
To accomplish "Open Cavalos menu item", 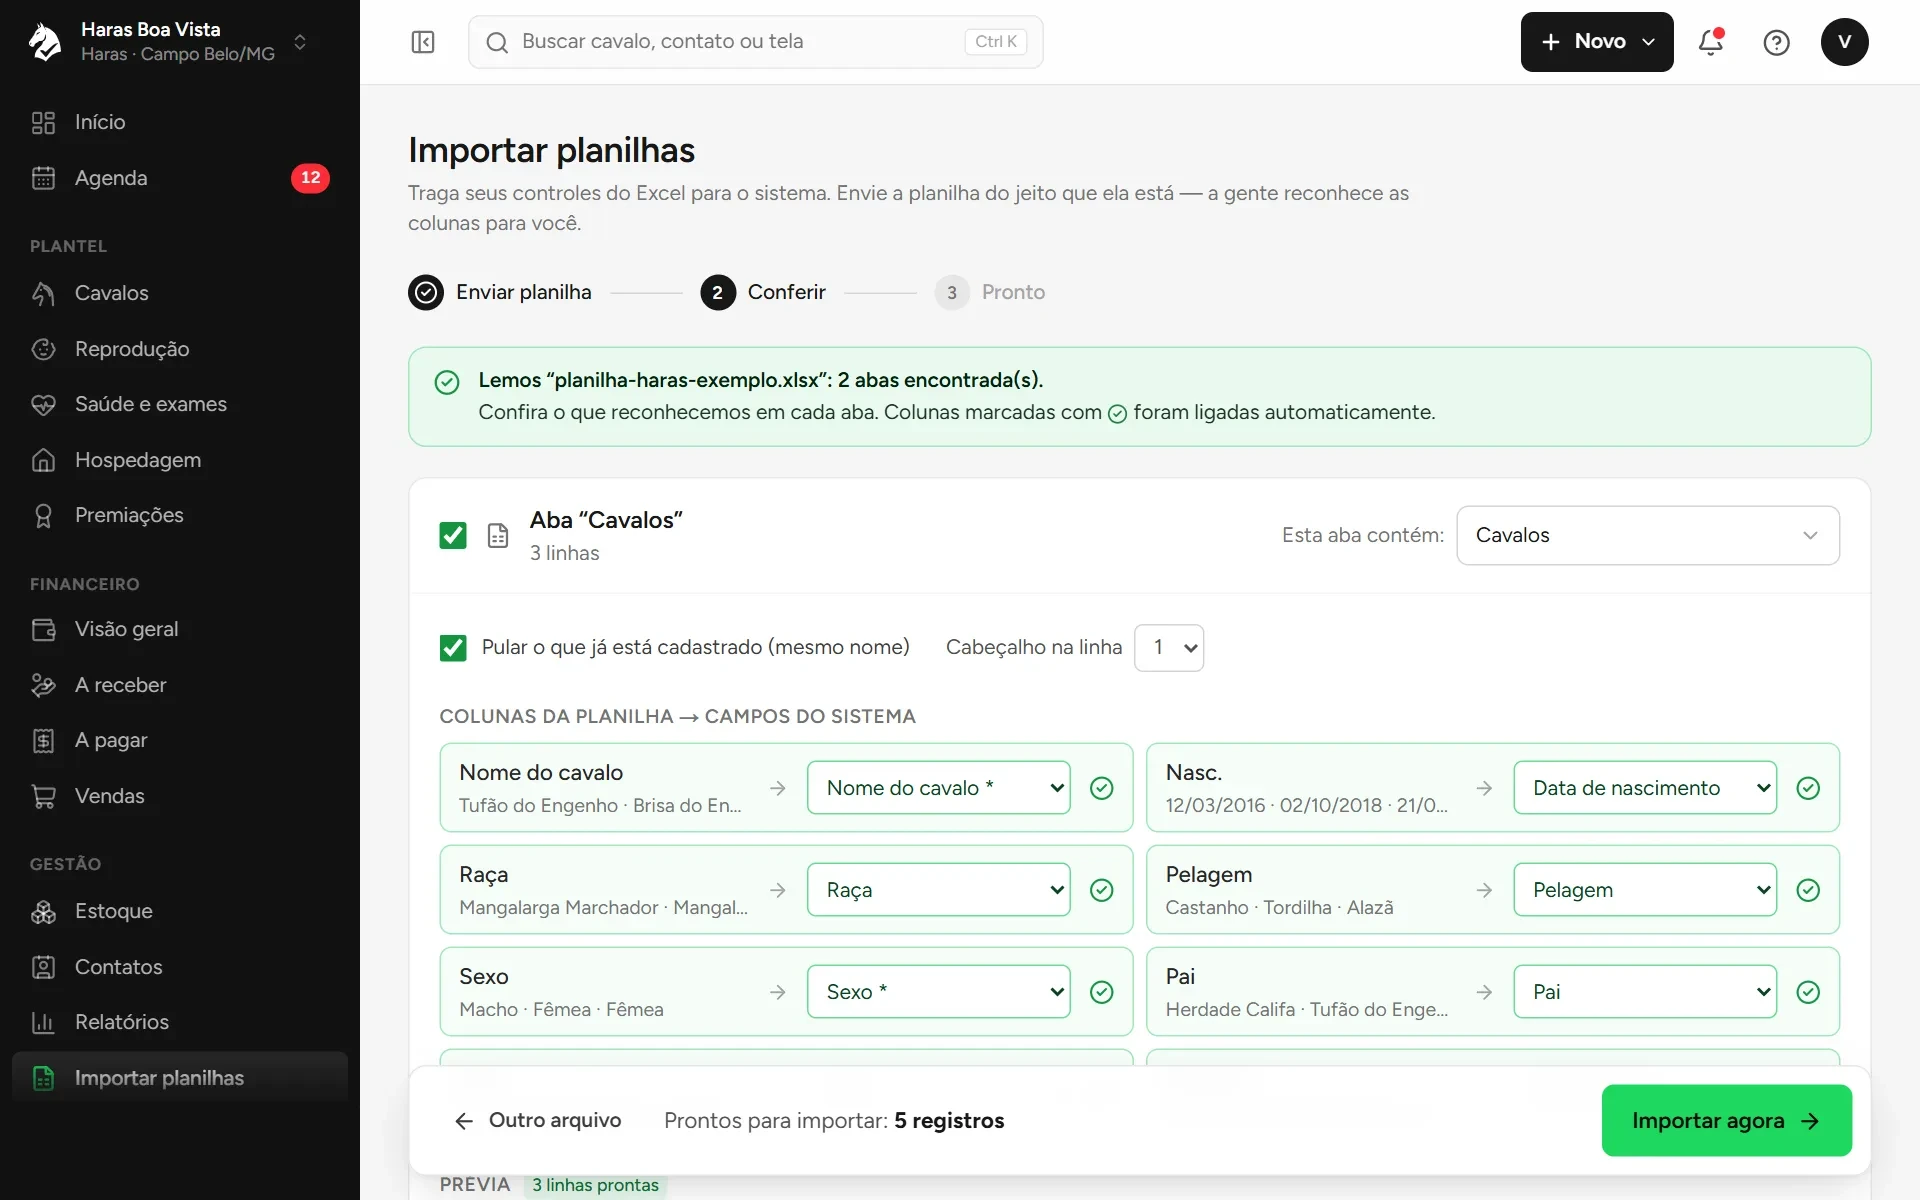I will [180, 293].
